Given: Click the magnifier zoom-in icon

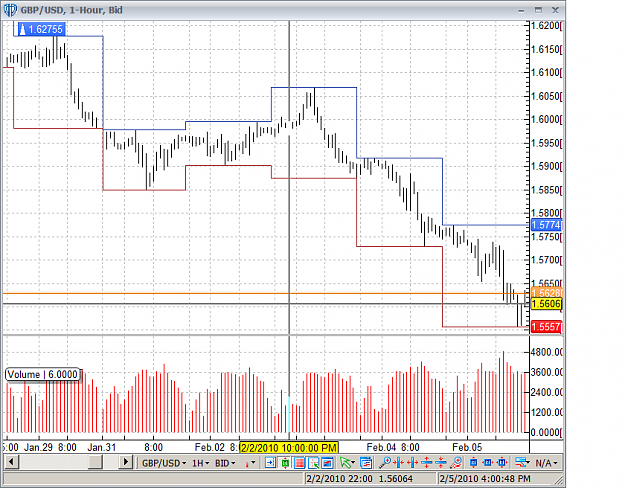Looking at the screenshot, I should click(385, 463).
